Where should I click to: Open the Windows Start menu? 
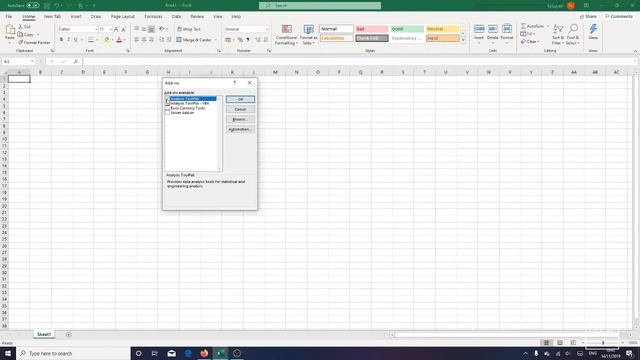click(x=8, y=353)
